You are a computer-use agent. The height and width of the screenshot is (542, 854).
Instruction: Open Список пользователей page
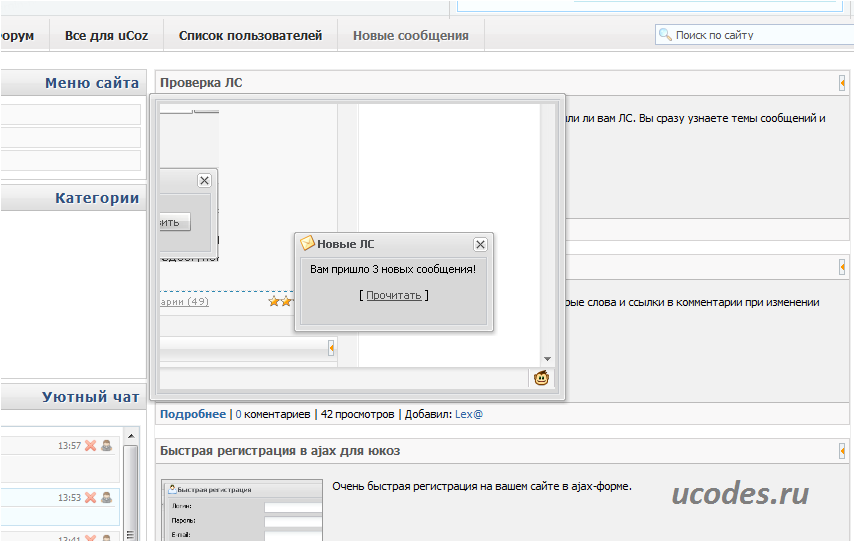point(251,35)
